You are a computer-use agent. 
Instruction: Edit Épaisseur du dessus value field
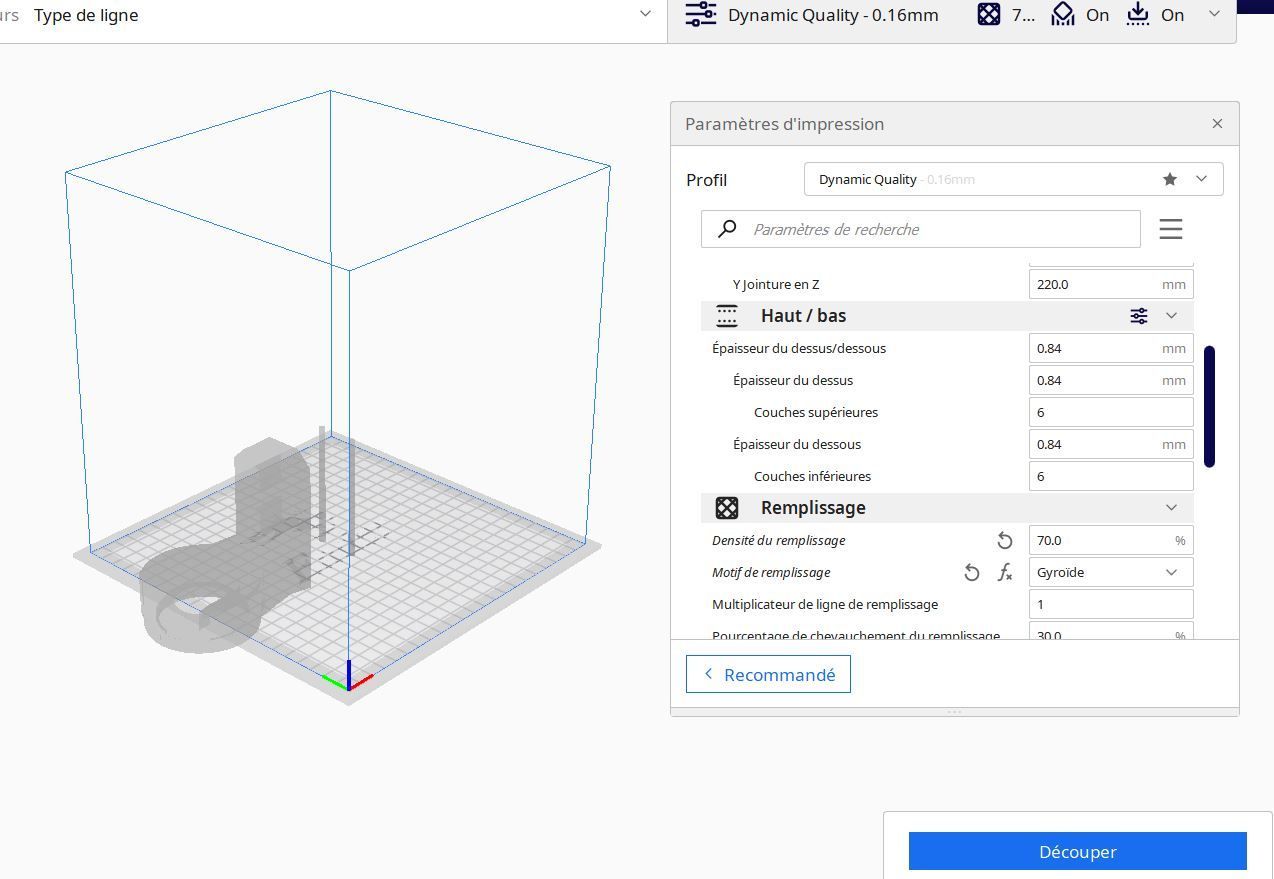coord(1111,380)
